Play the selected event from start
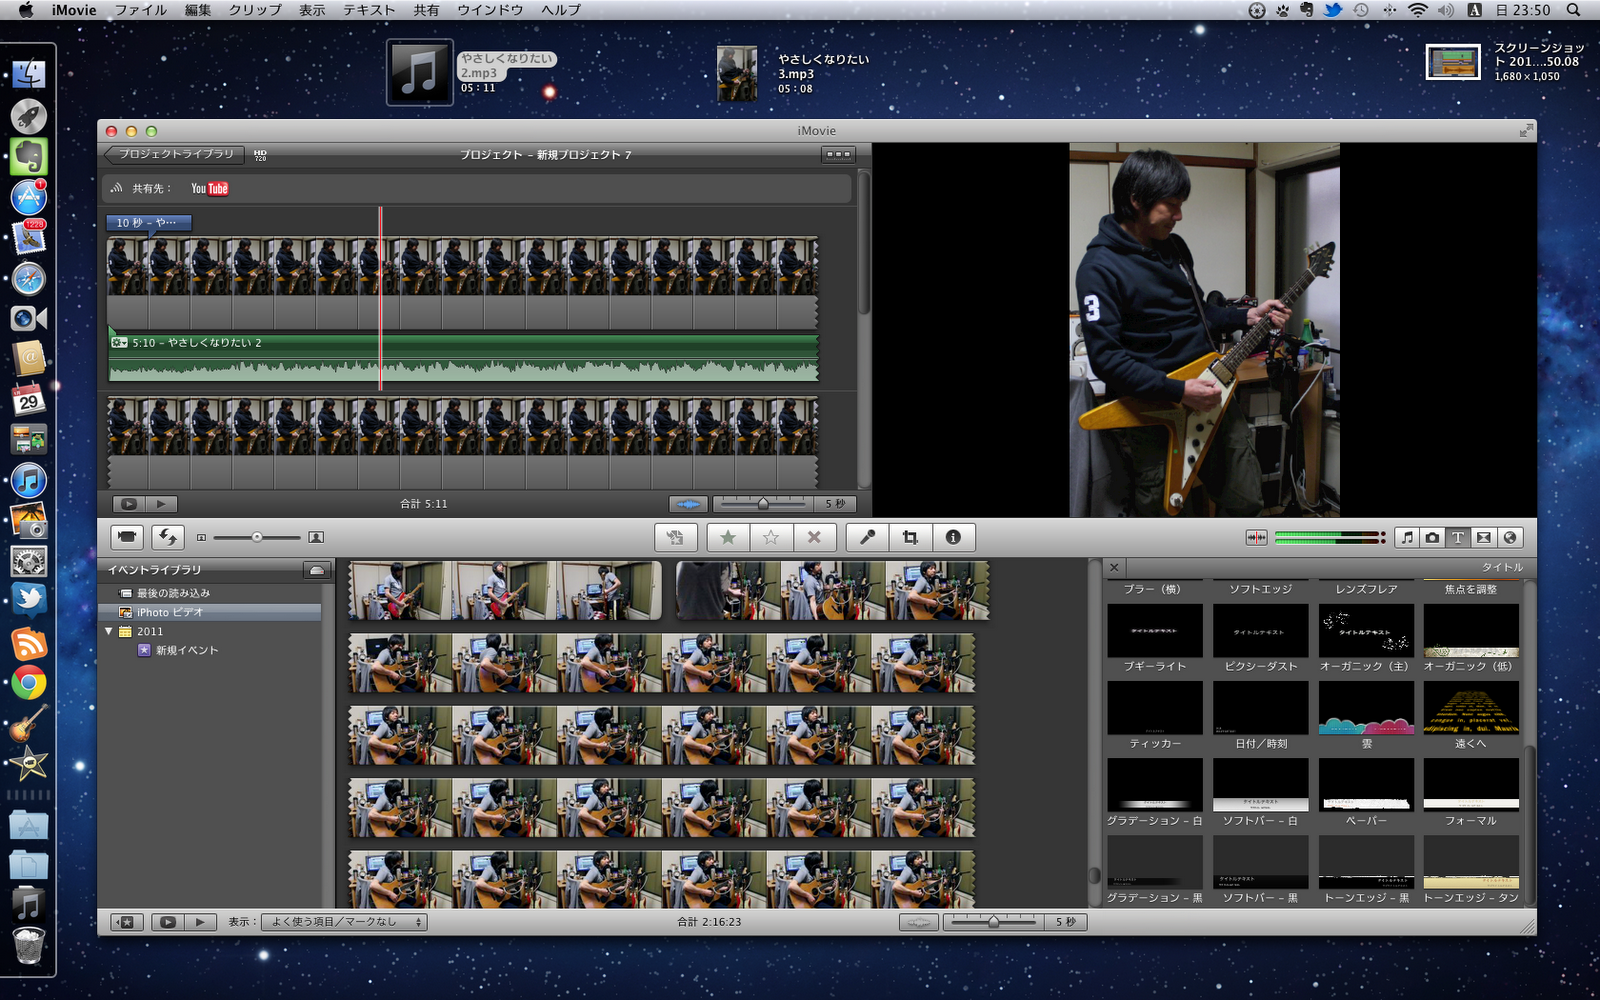The image size is (1600, 1000). (x=201, y=922)
